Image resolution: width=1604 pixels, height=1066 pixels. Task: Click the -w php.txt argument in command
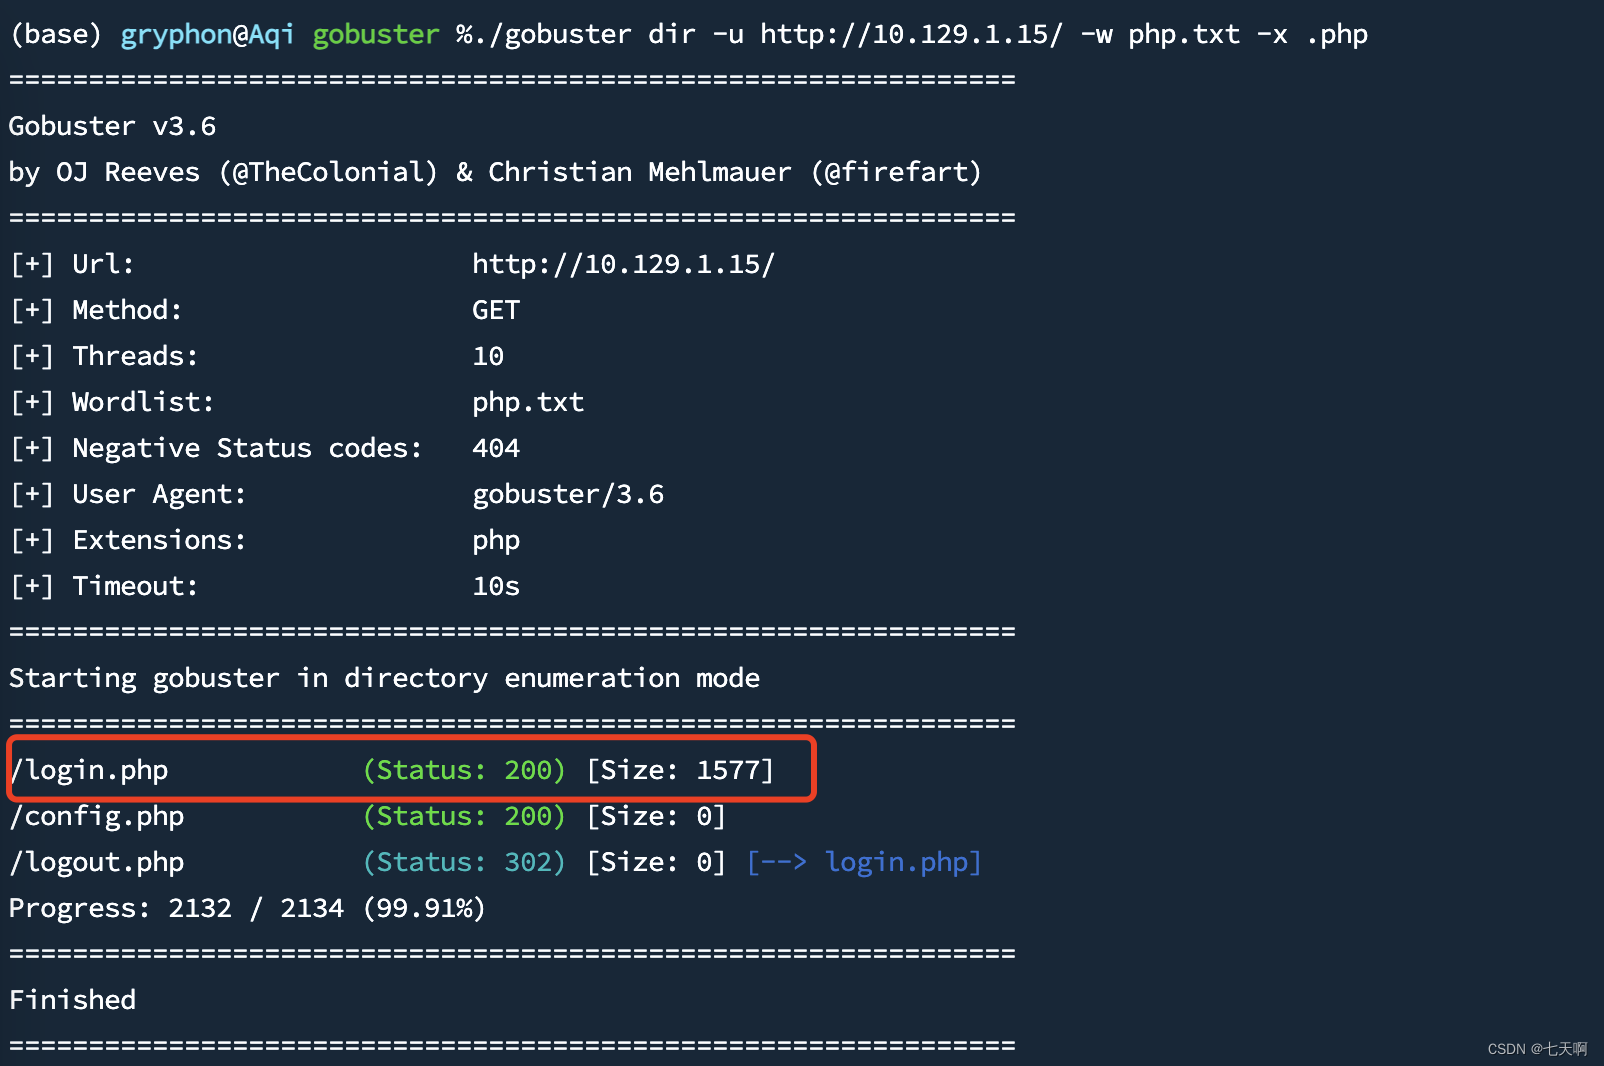point(1160,34)
